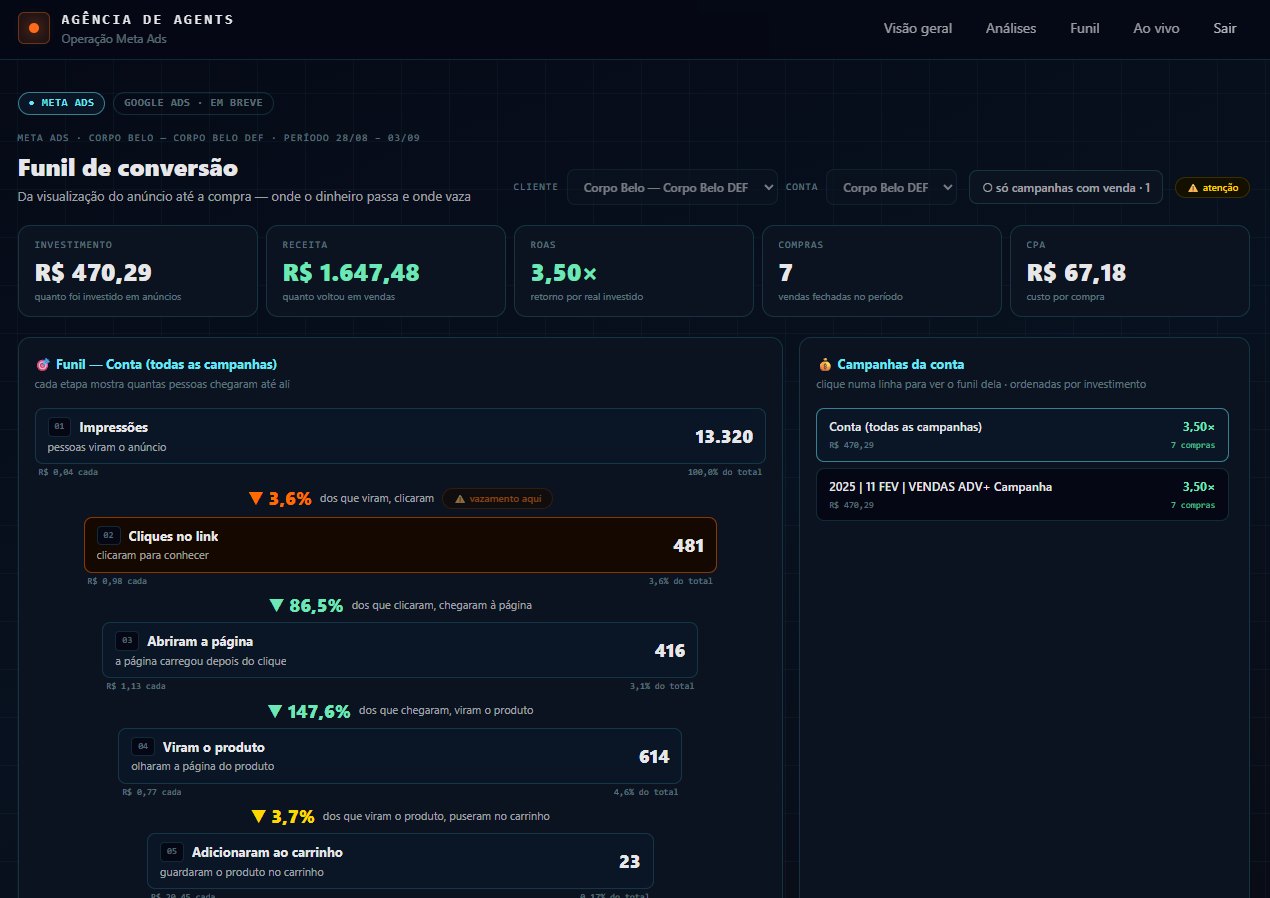1270x898 pixels.
Task: Click the target icon beside Funil — Conta
Action: [42, 365]
